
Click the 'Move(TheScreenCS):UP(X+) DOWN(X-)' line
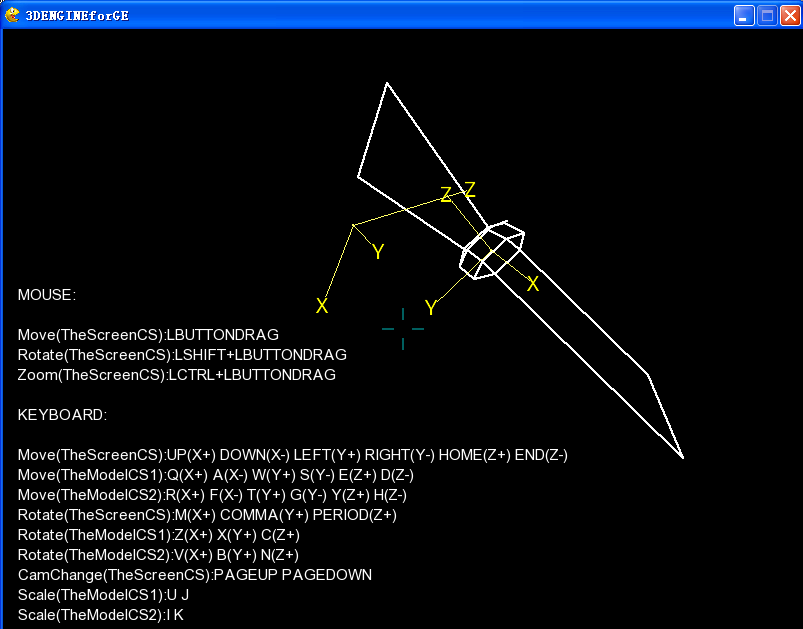click(293, 455)
